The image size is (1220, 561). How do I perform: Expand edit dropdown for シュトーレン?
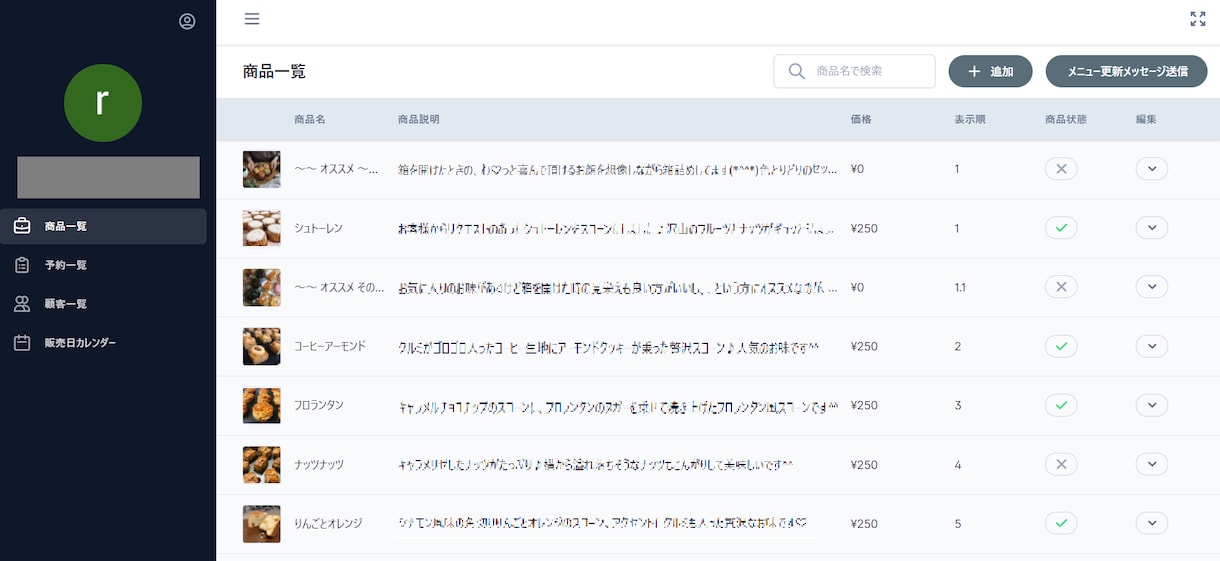[1152, 228]
